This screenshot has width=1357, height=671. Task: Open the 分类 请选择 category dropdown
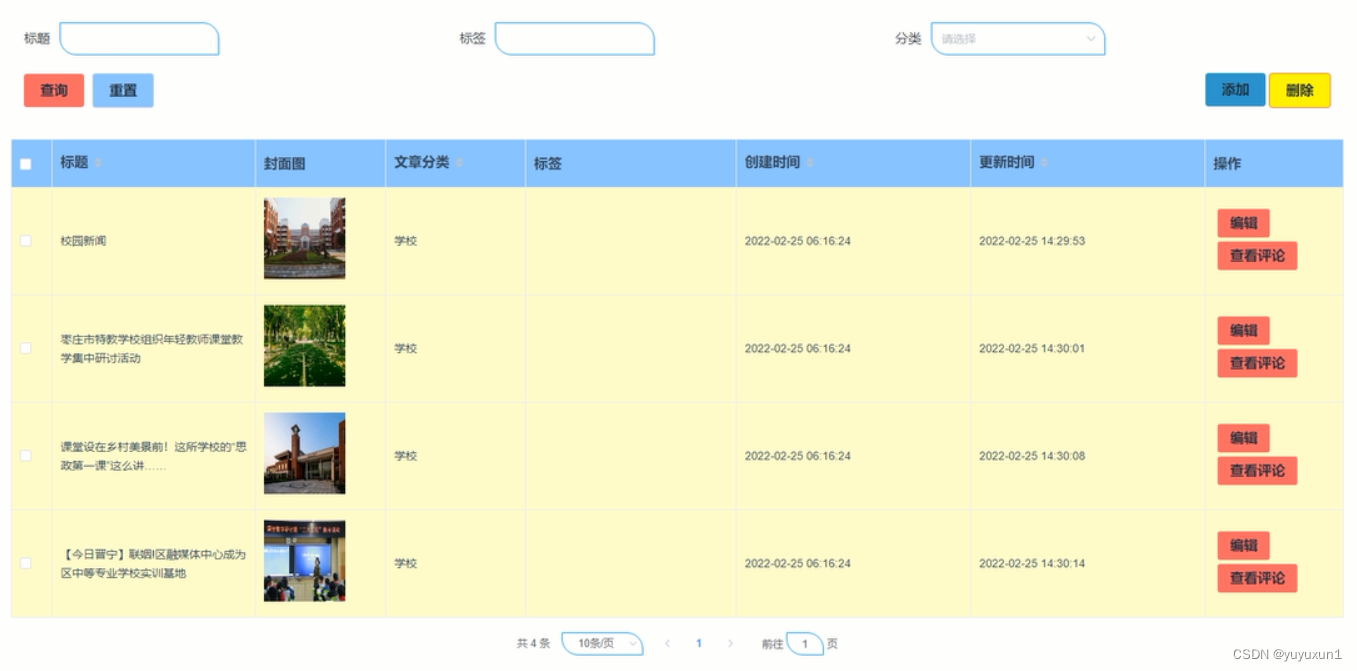click(1017, 38)
